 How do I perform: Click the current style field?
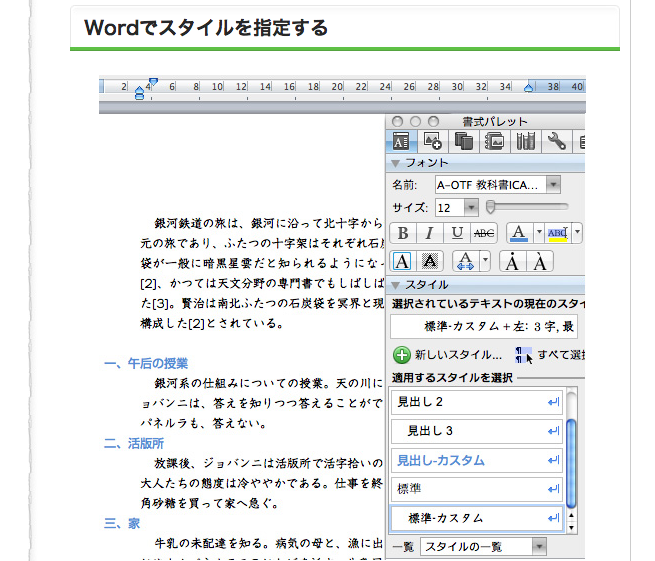click(x=484, y=326)
